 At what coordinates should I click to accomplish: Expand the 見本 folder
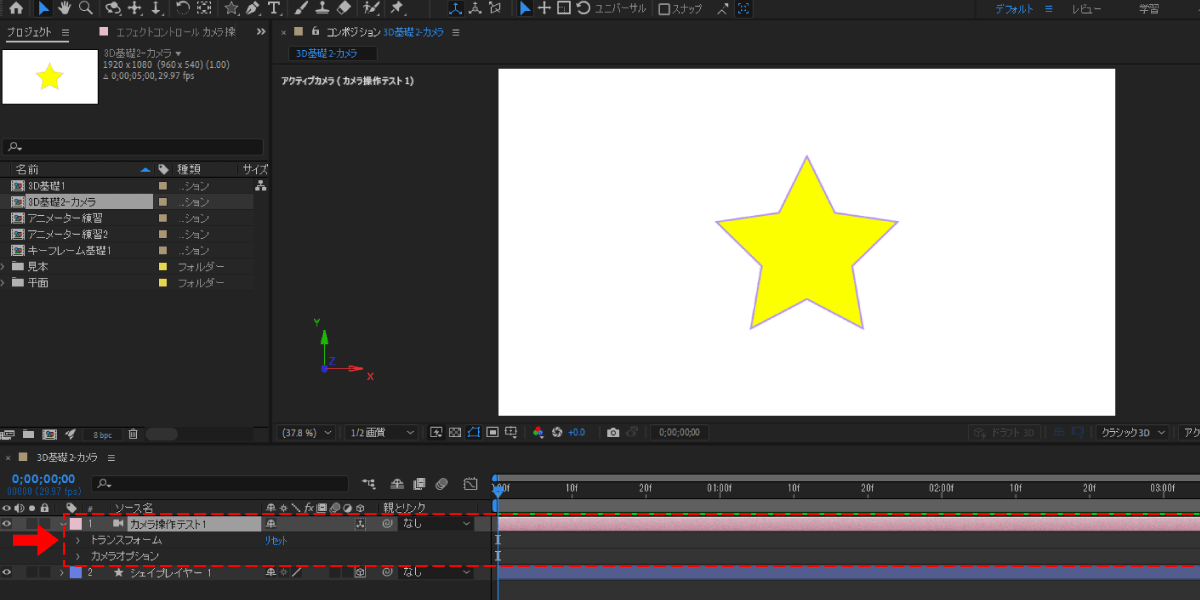pos(4,267)
